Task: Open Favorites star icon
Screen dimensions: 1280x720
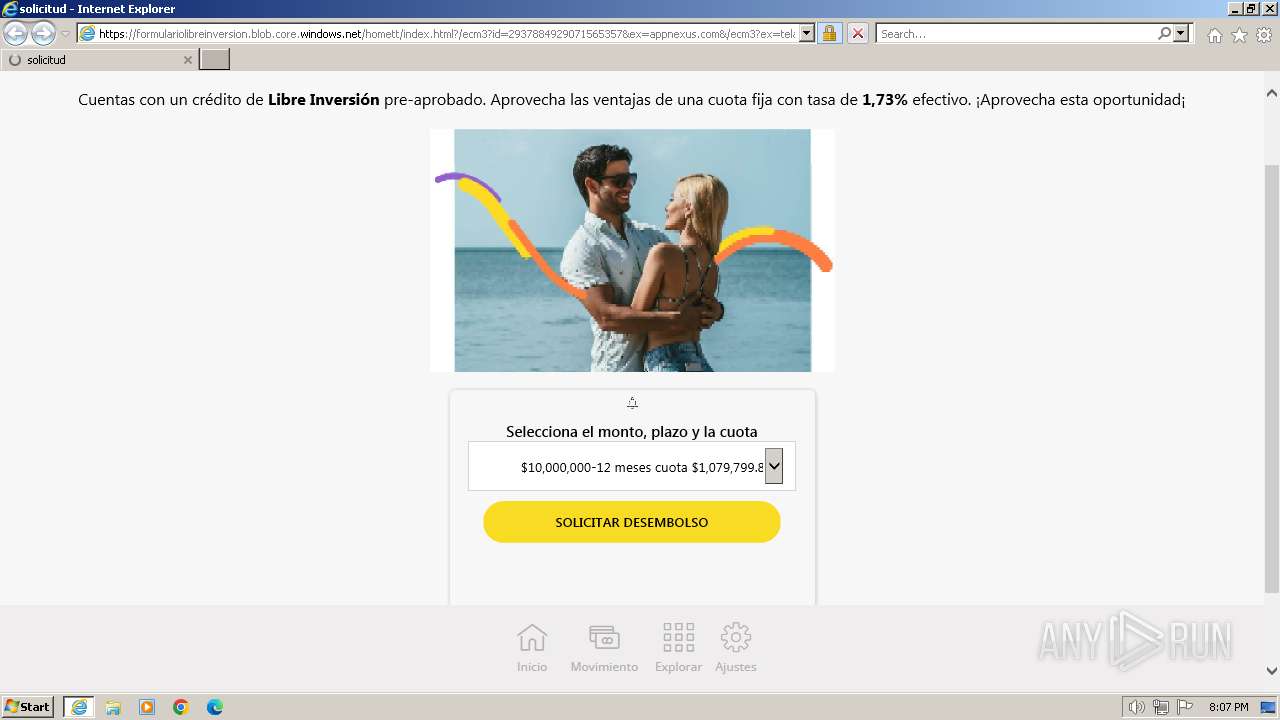Action: (x=1239, y=35)
